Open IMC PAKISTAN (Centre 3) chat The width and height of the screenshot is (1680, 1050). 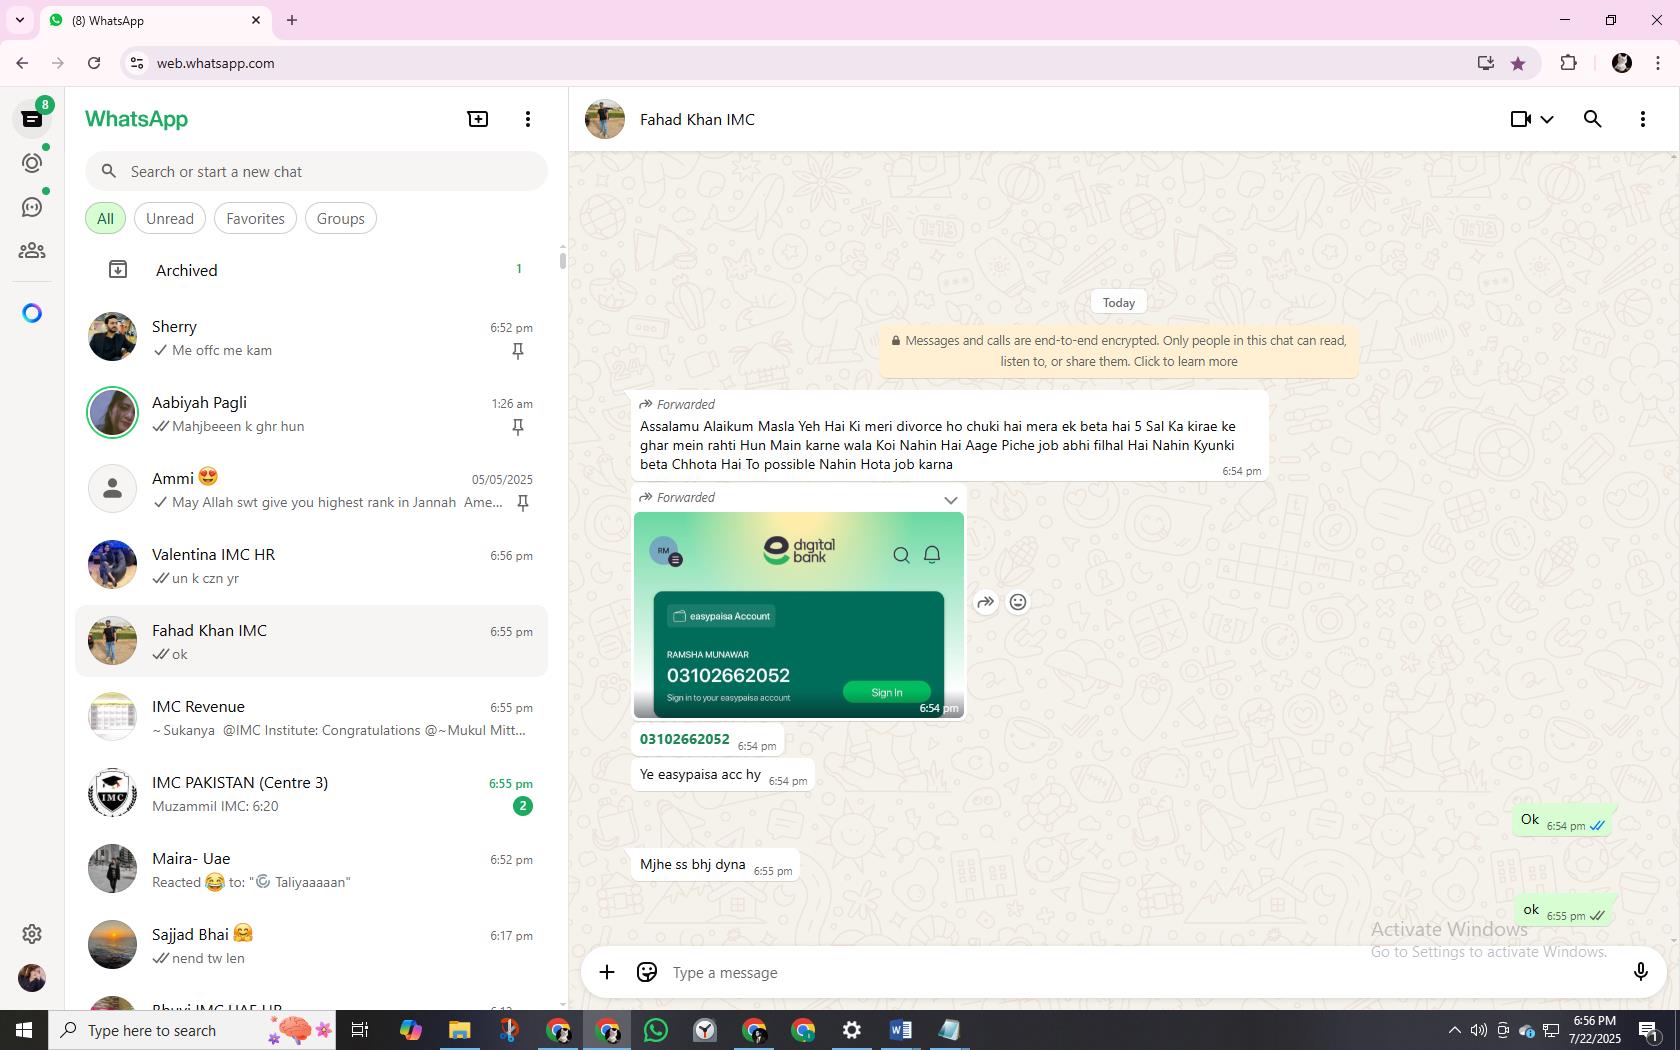(312, 794)
